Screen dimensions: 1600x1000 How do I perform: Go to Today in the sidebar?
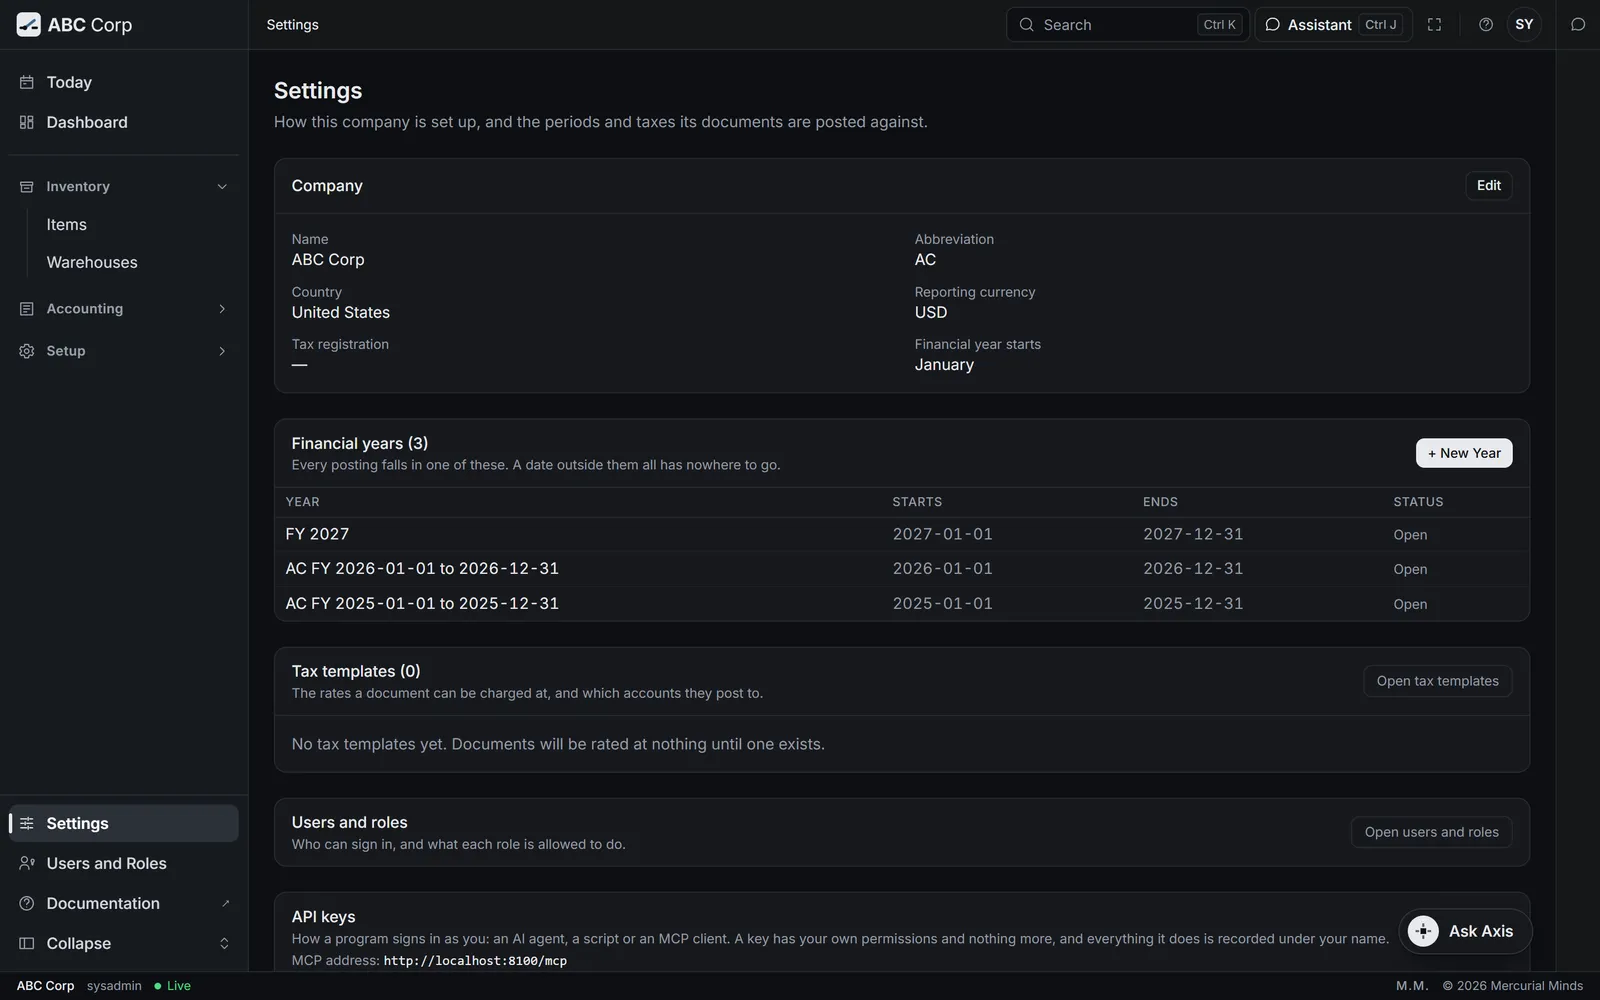pyautogui.click(x=124, y=82)
